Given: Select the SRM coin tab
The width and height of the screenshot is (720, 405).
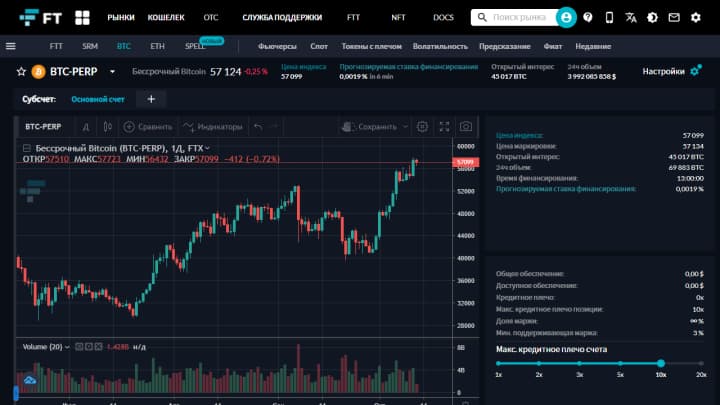Looking at the screenshot, I should pyautogui.click(x=90, y=46).
